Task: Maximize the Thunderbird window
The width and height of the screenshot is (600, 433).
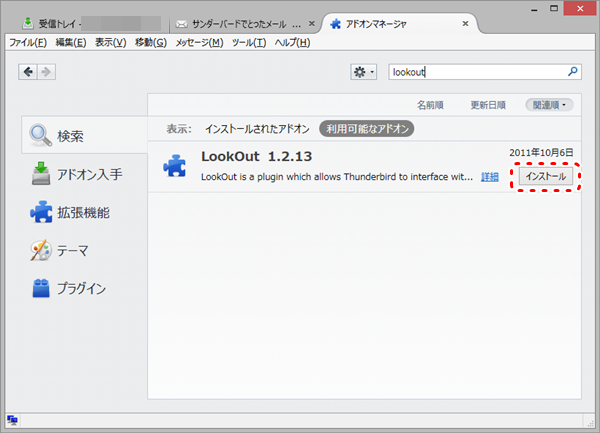Action: coord(554,8)
